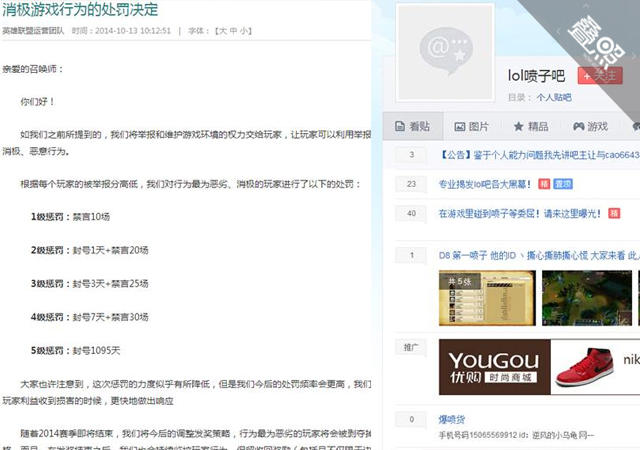Click the 精品 star icon
Image resolution: width=640 pixels, height=450 pixels.
point(518,127)
